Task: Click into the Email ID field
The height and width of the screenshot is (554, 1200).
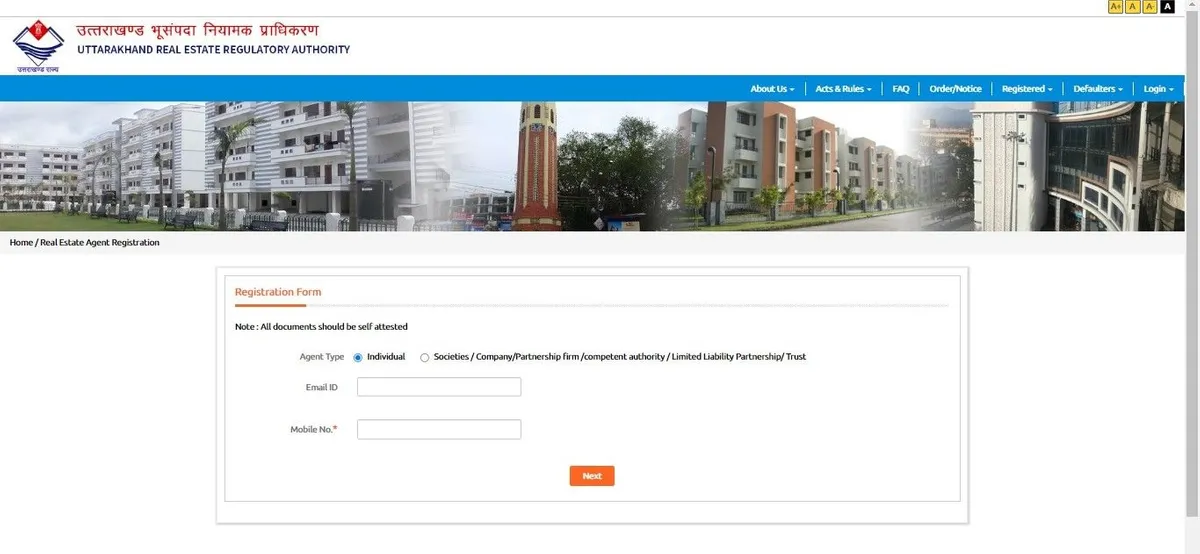Action: (439, 387)
